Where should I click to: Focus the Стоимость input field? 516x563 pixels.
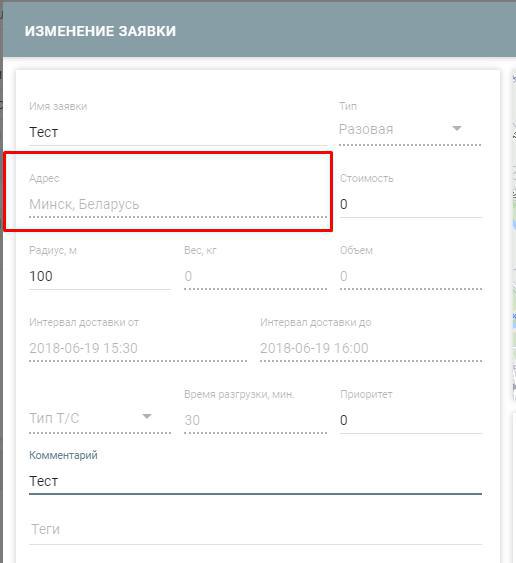[x=410, y=204]
